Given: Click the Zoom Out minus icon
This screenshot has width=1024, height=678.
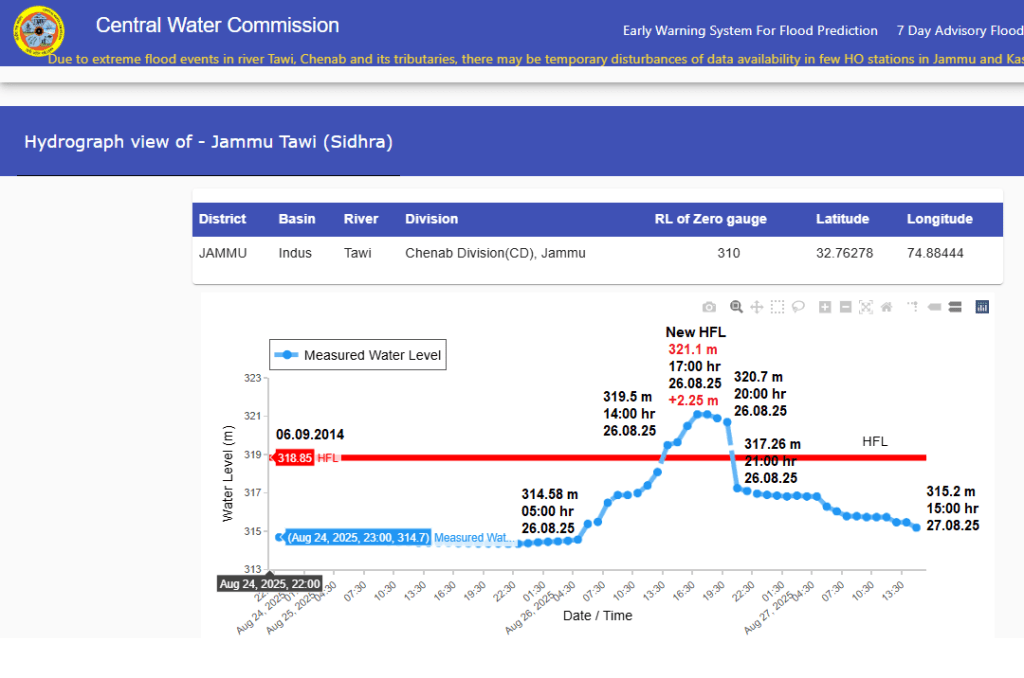Looking at the screenshot, I should (x=845, y=307).
